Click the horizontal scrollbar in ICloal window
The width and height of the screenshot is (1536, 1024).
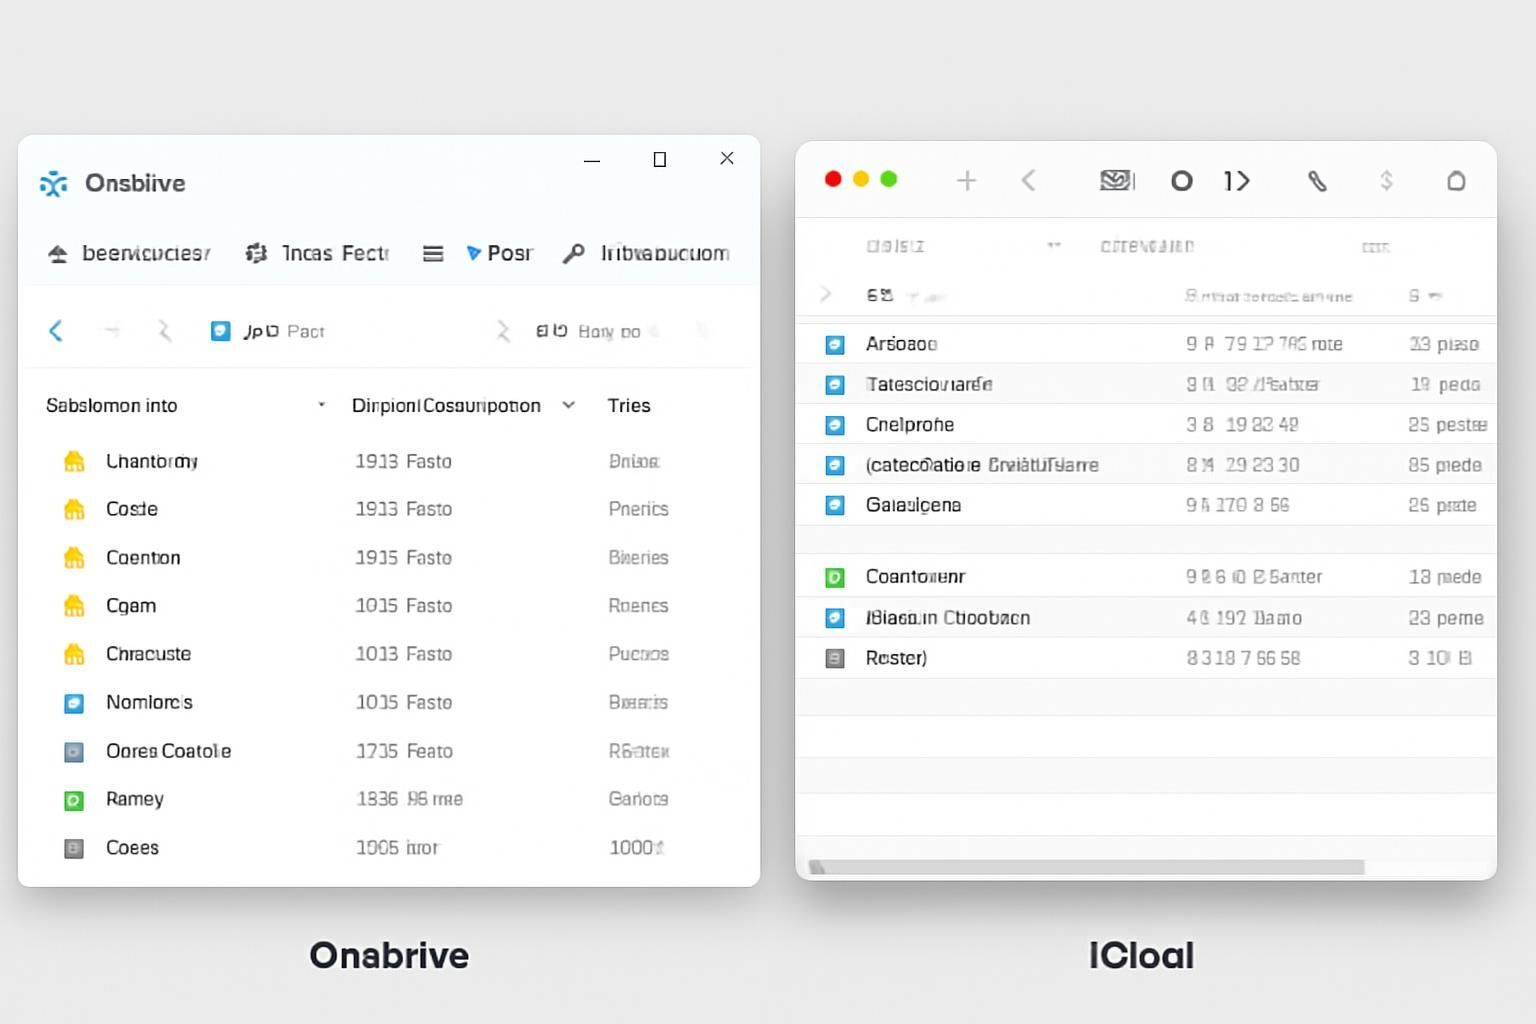point(1087,867)
